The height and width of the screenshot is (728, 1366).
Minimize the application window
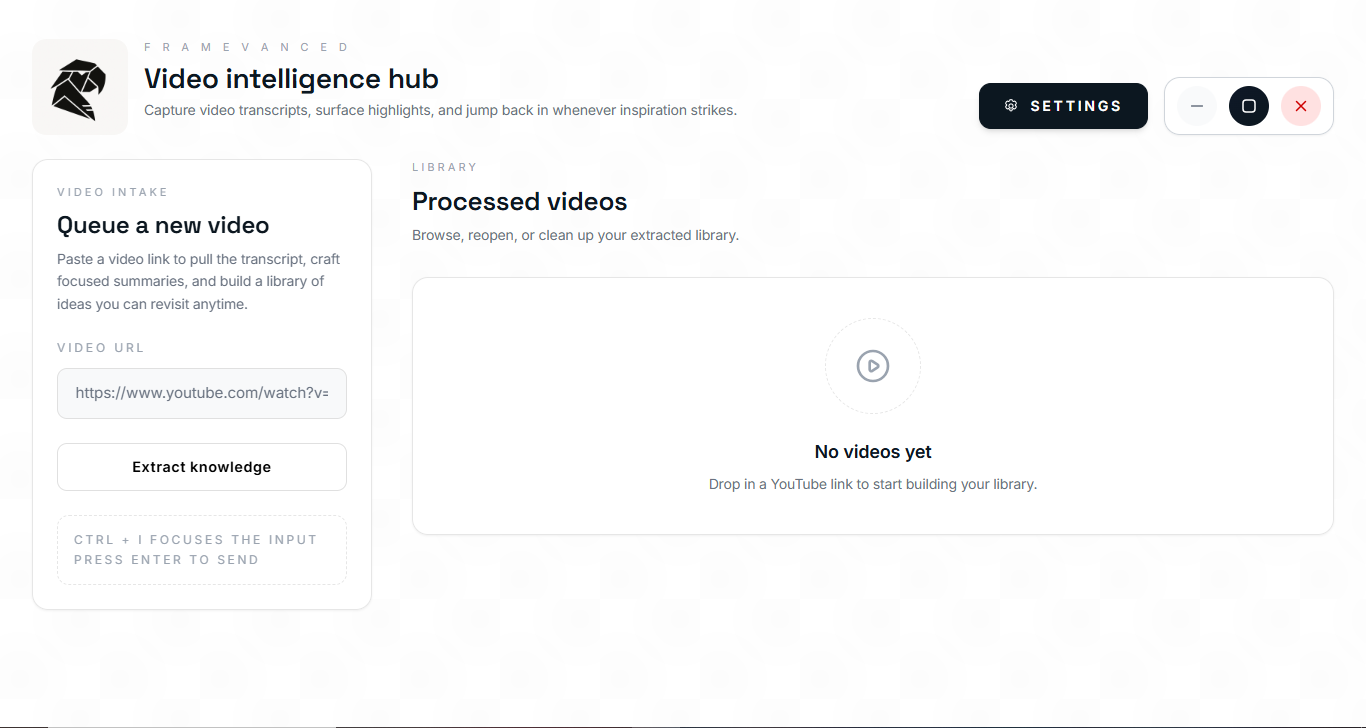(1196, 105)
